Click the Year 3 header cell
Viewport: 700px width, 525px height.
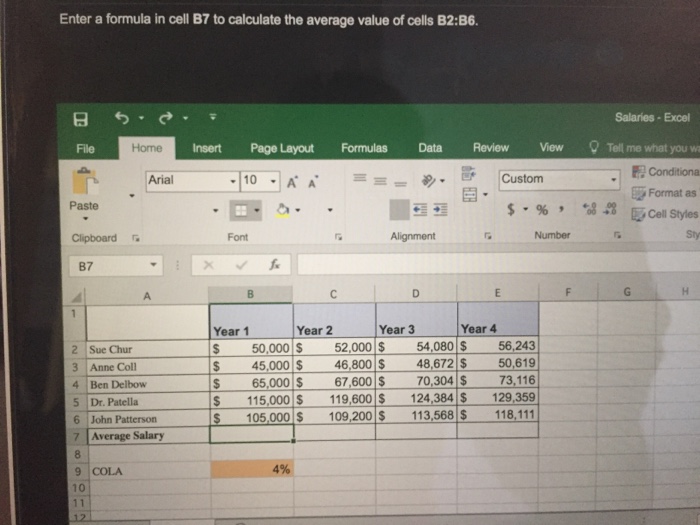(417, 321)
